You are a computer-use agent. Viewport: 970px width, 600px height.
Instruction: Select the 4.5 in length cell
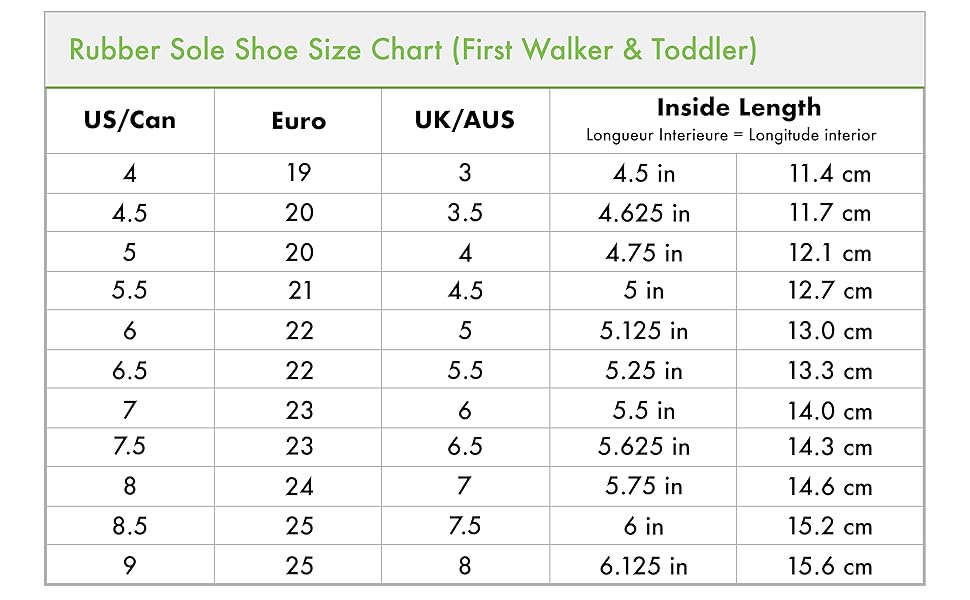(644, 173)
